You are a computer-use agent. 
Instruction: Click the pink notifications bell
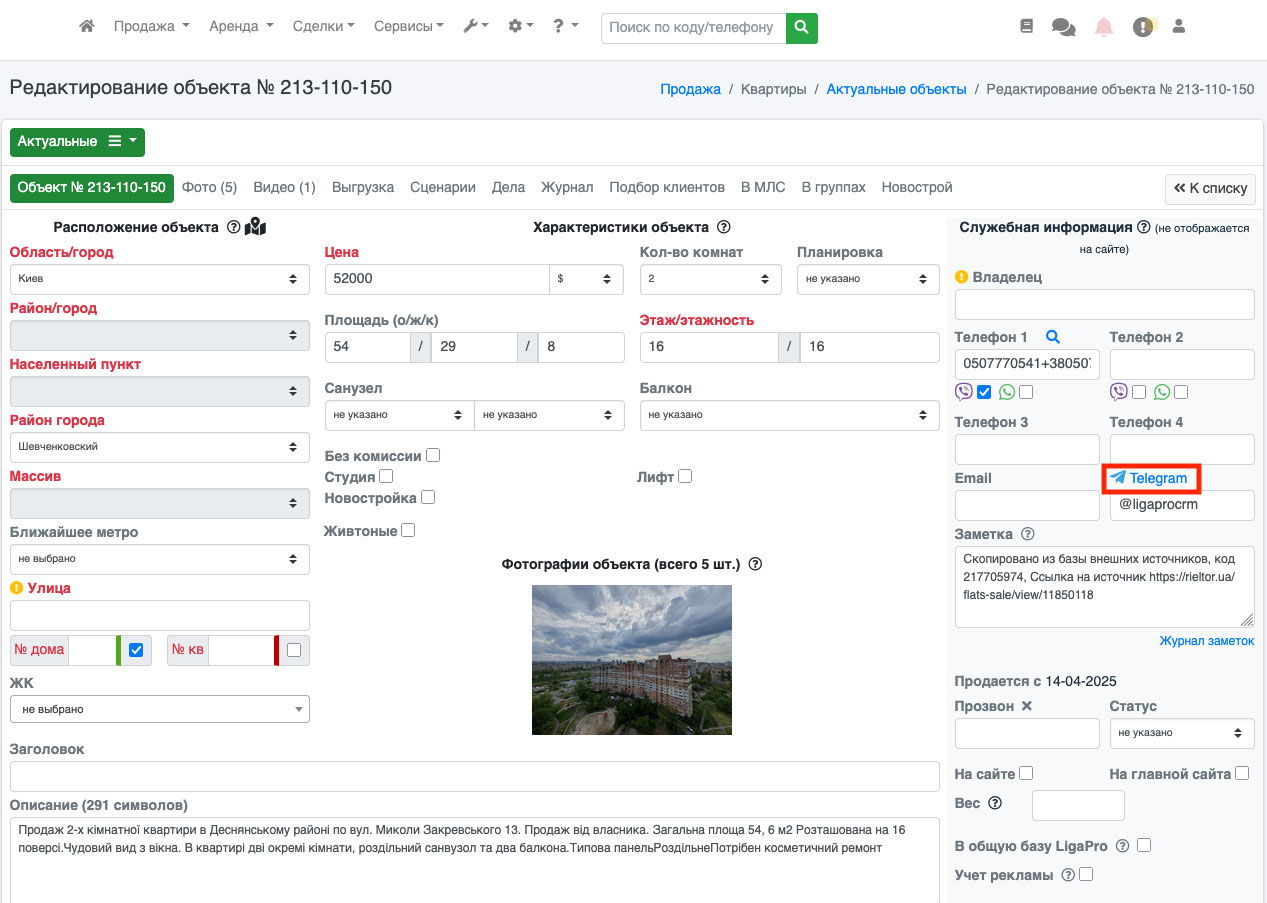tap(1104, 27)
